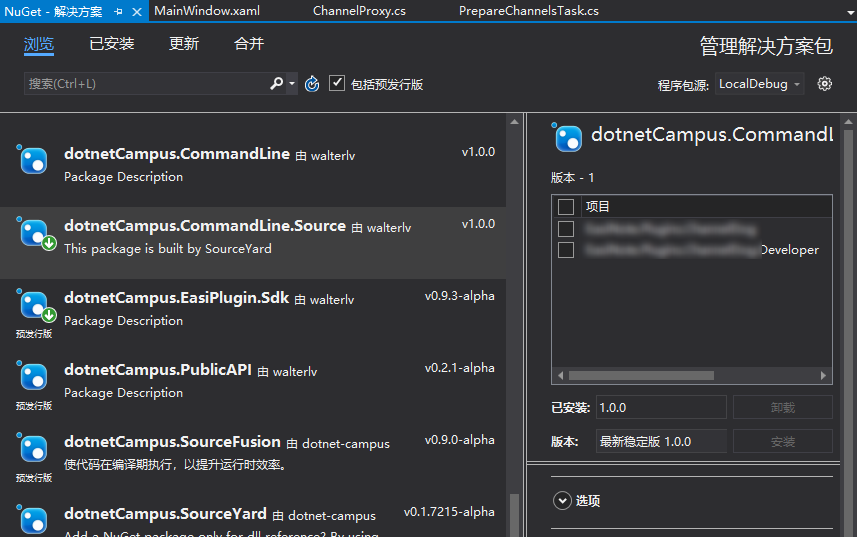Click detail panel scroll up arrow
857x537 pixels.
click(848, 122)
